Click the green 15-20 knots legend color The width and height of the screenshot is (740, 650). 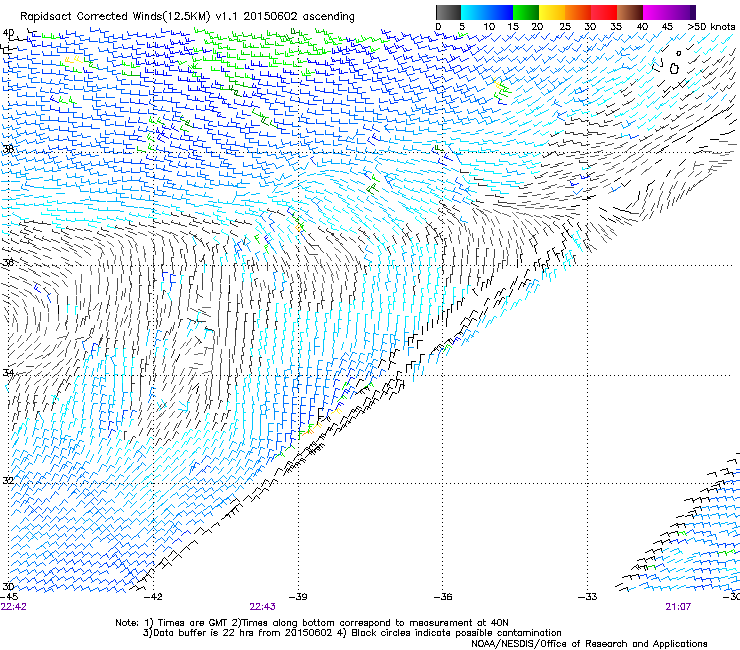click(x=526, y=12)
